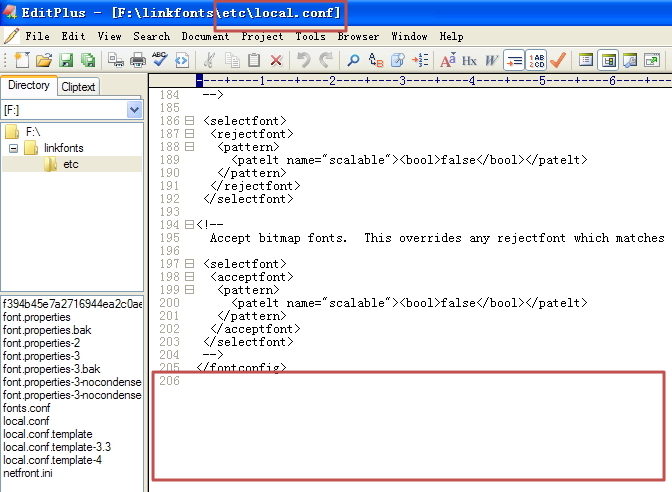The width and height of the screenshot is (672, 492).
Task: Select local.conf.template file
Action: pyautogui.click(x=48, y=434)
